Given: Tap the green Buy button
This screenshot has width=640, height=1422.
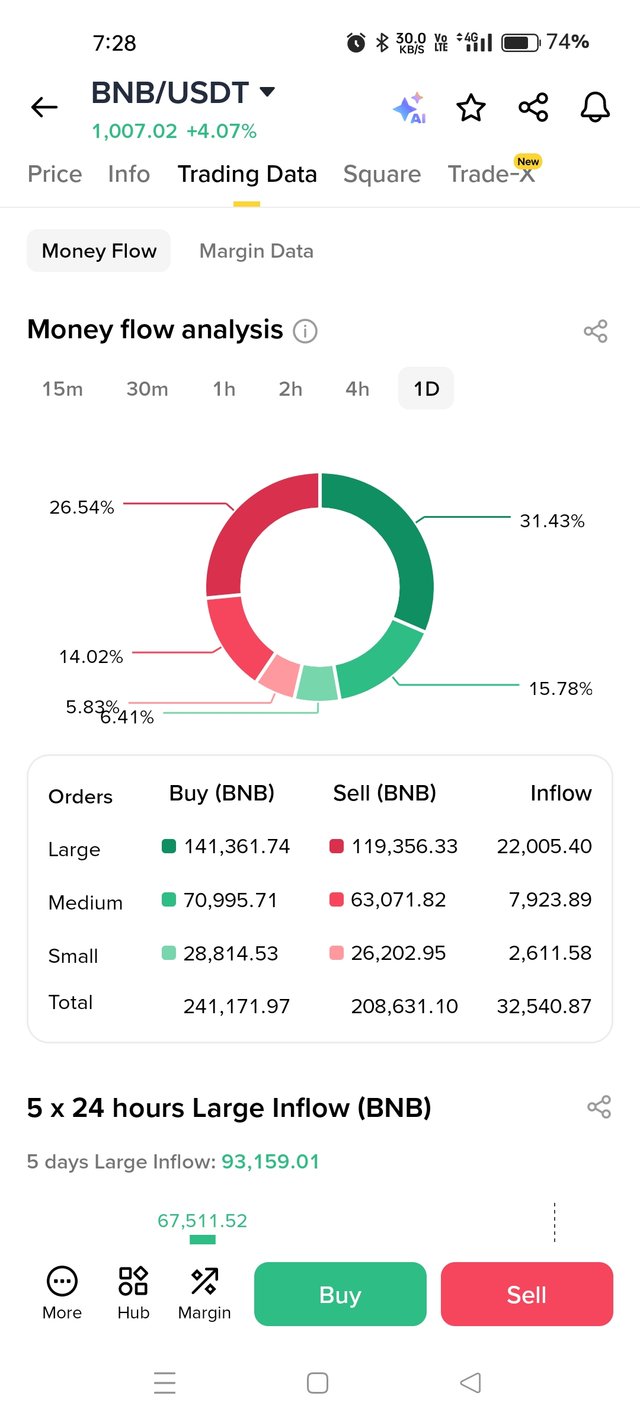Looking at the screenshot, I should click(340, 1294).
